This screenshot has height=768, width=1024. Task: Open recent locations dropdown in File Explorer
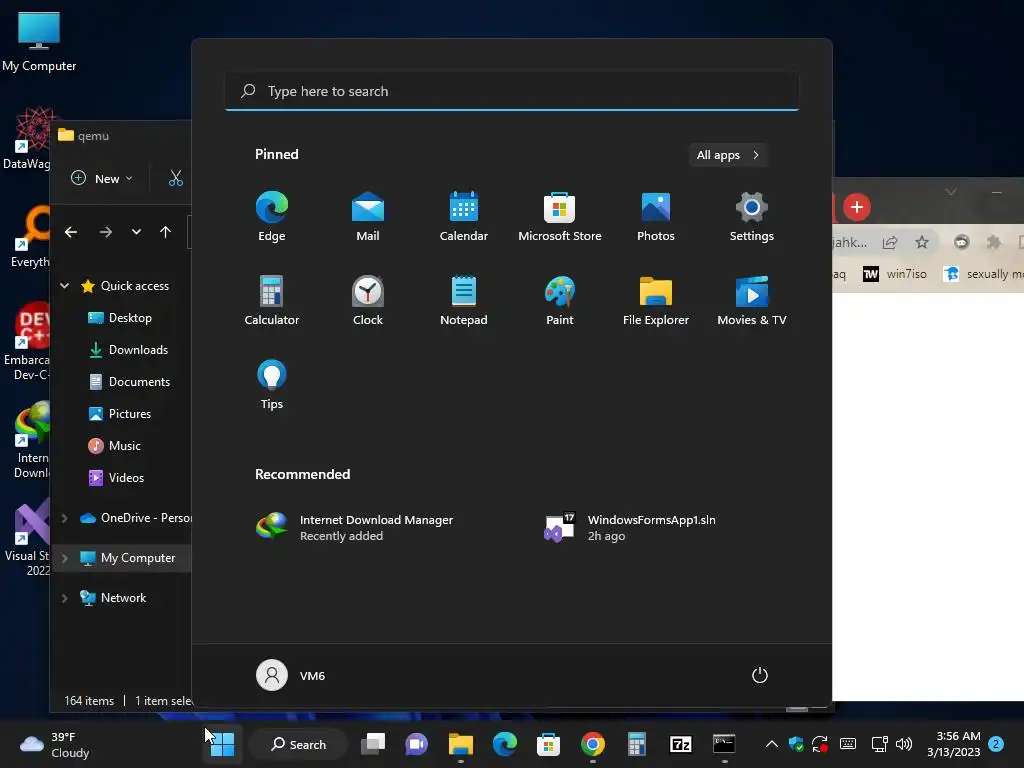point(136,232)
